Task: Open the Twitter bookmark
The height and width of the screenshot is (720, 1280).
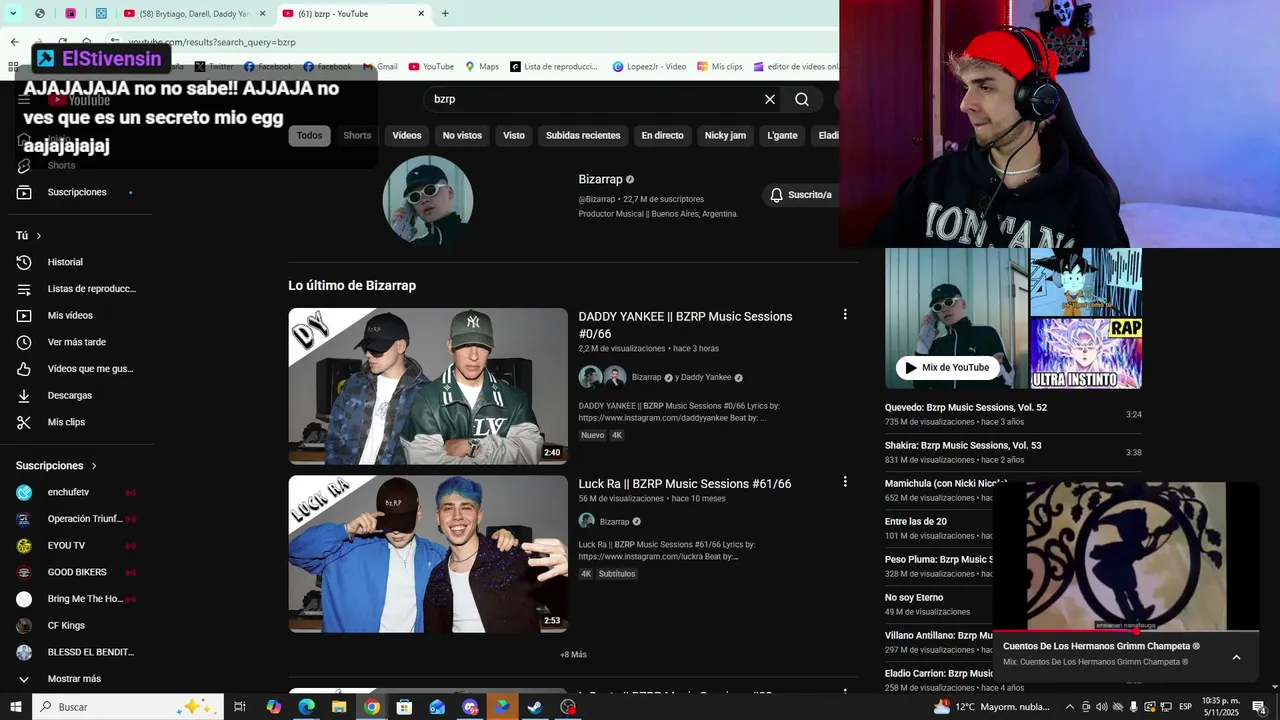Action: click(214, 67)
